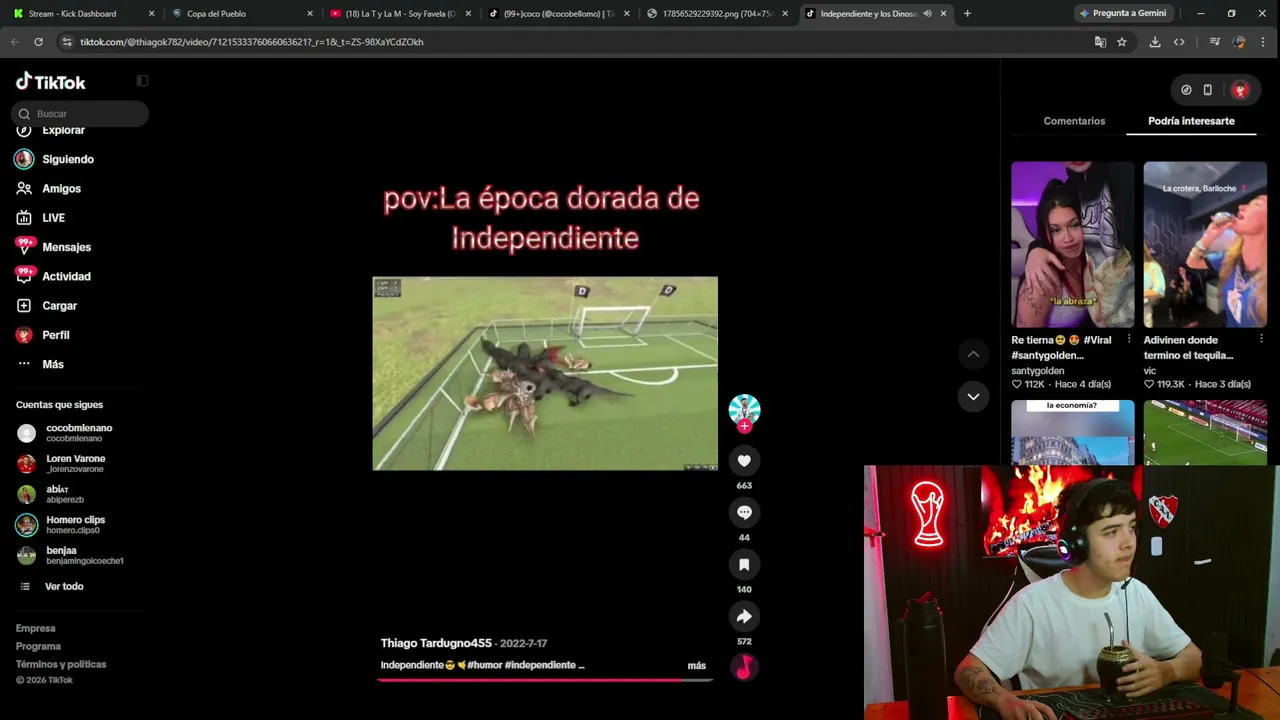The height and width of the screenshot is (720, 1280).
Task: Go to the previous video arrow
Action: coord(973,354)
